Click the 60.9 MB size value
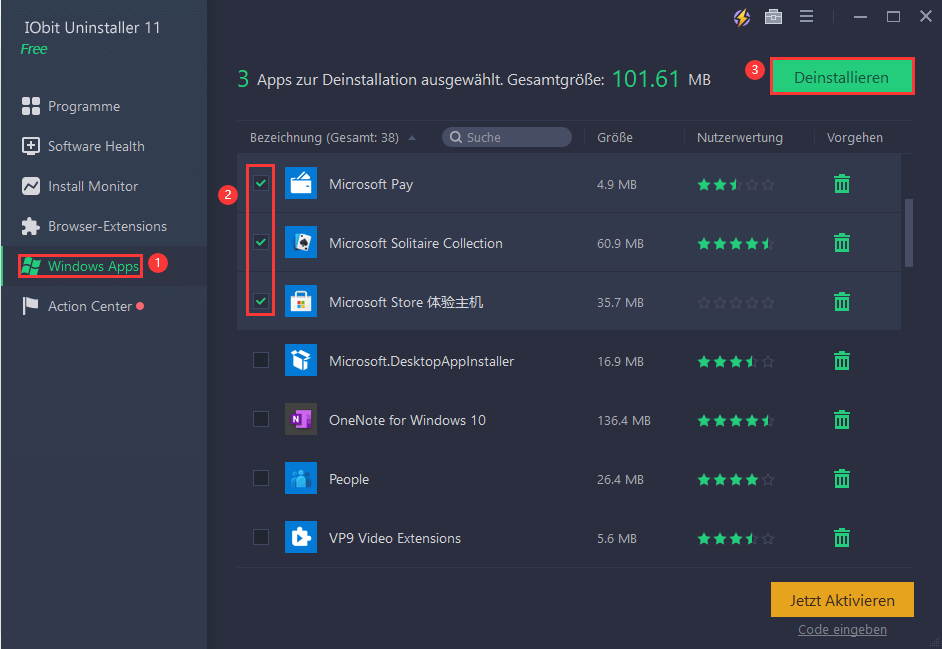This screenshot has height=649, width=942. [620, 243]
